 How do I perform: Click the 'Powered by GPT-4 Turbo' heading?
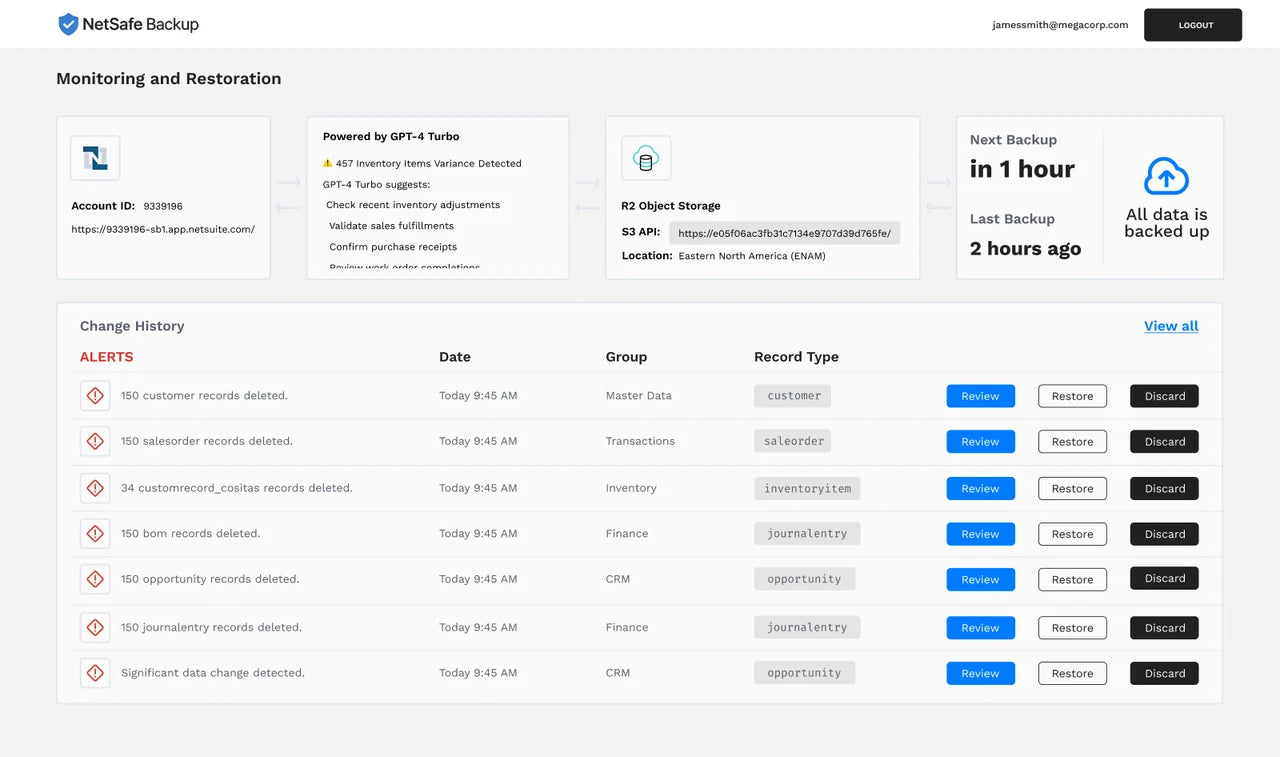[391, 136]
